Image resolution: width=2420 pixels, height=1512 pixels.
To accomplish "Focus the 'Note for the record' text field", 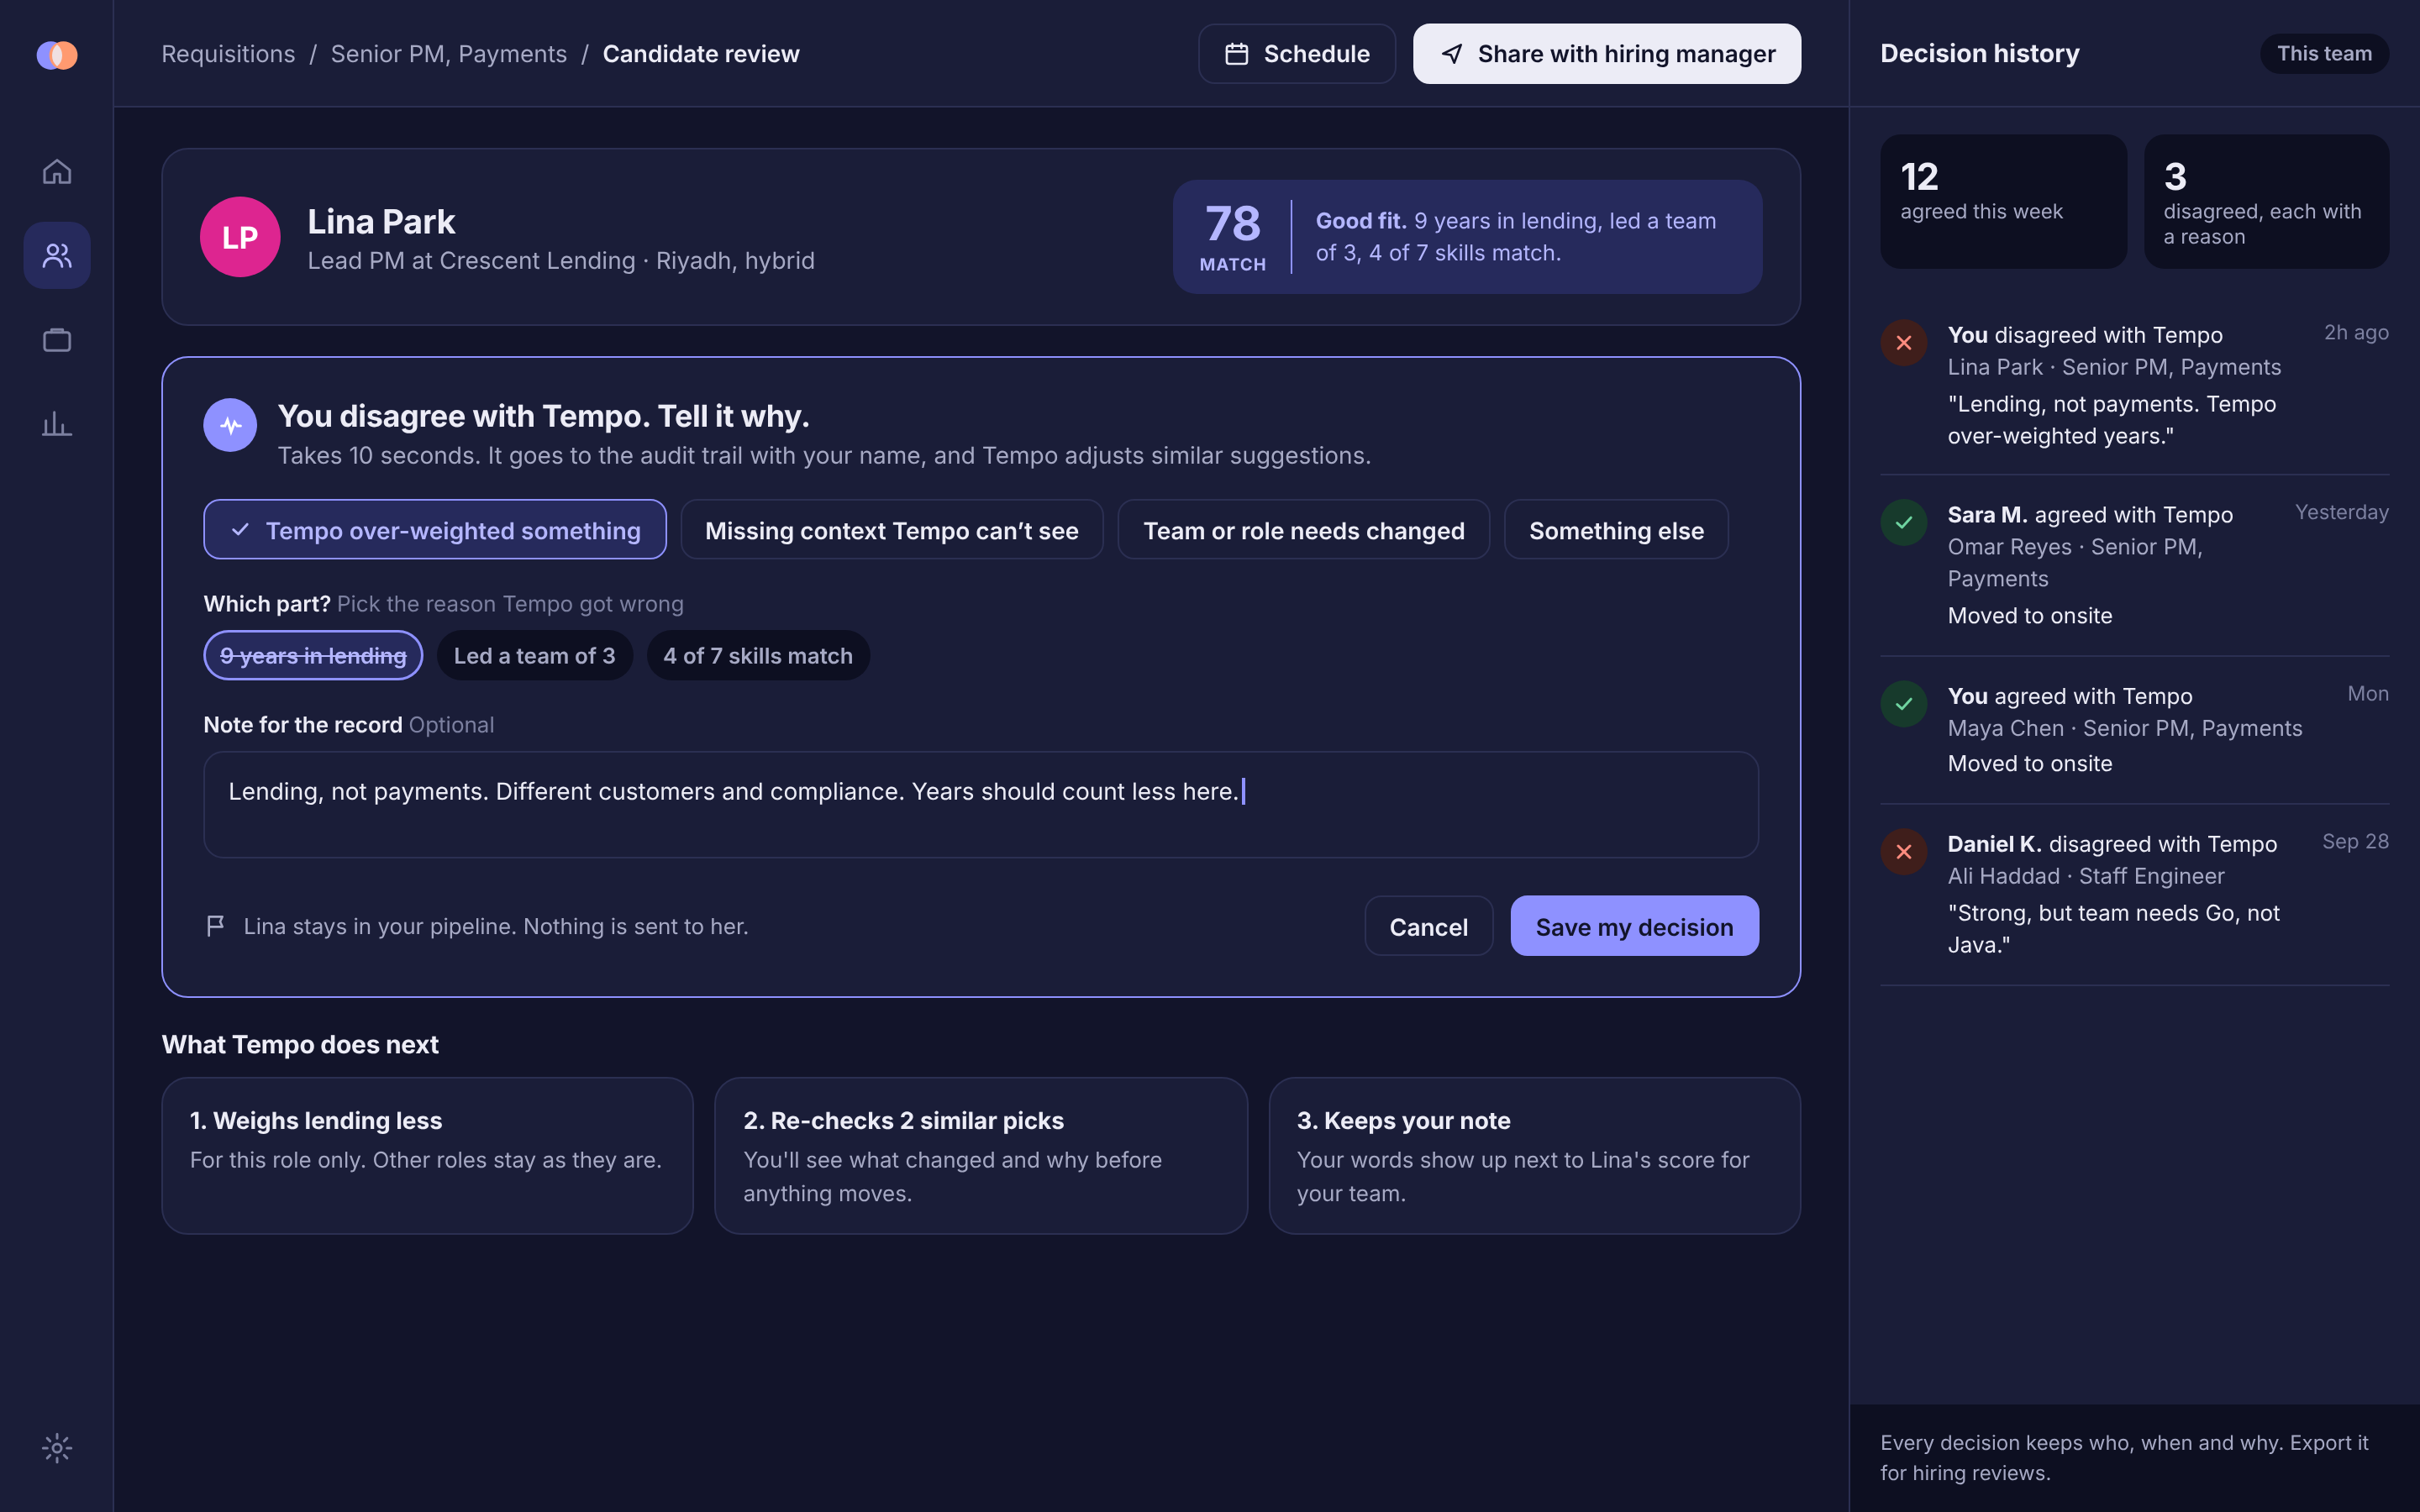I will click(981, 805).
